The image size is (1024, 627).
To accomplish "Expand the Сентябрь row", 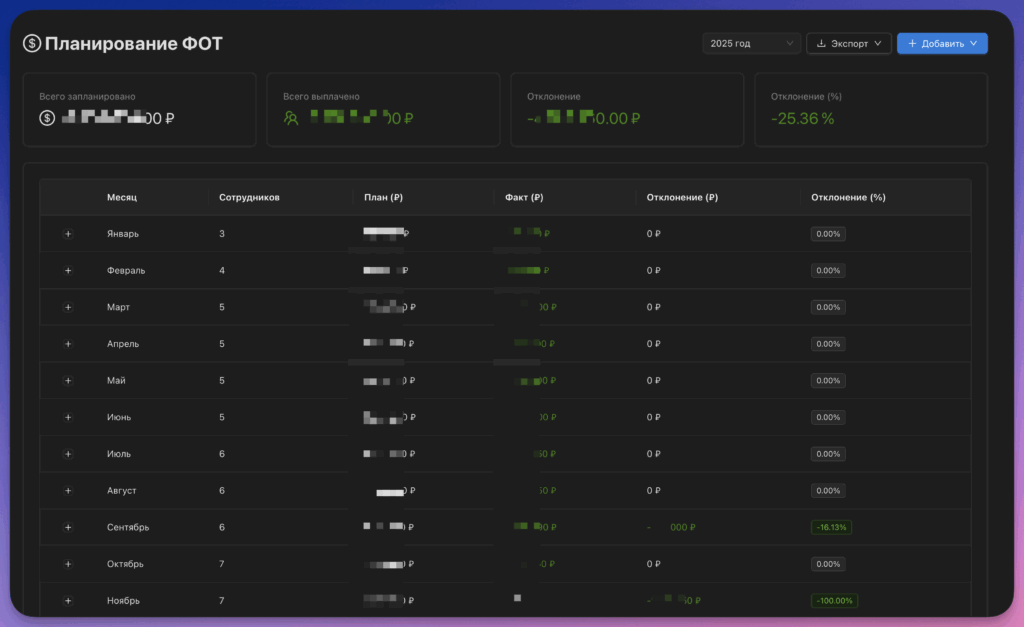I will point(68,527).
